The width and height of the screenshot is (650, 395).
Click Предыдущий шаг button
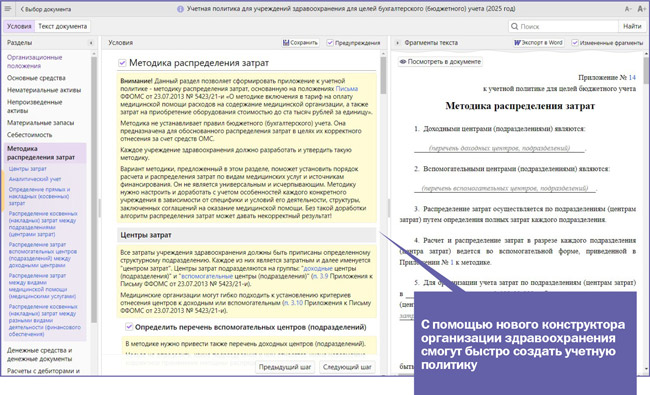pyautogui.click(x=285, y=367)
